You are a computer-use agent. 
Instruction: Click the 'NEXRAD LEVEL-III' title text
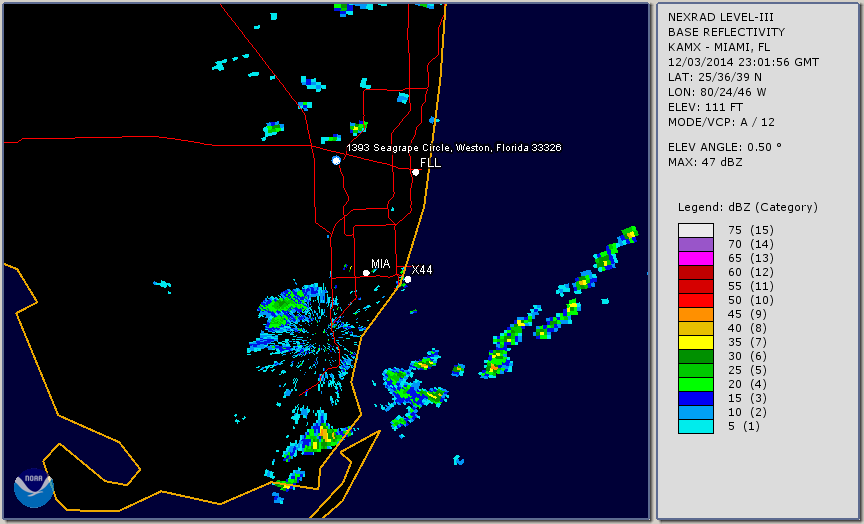[721, 18]
